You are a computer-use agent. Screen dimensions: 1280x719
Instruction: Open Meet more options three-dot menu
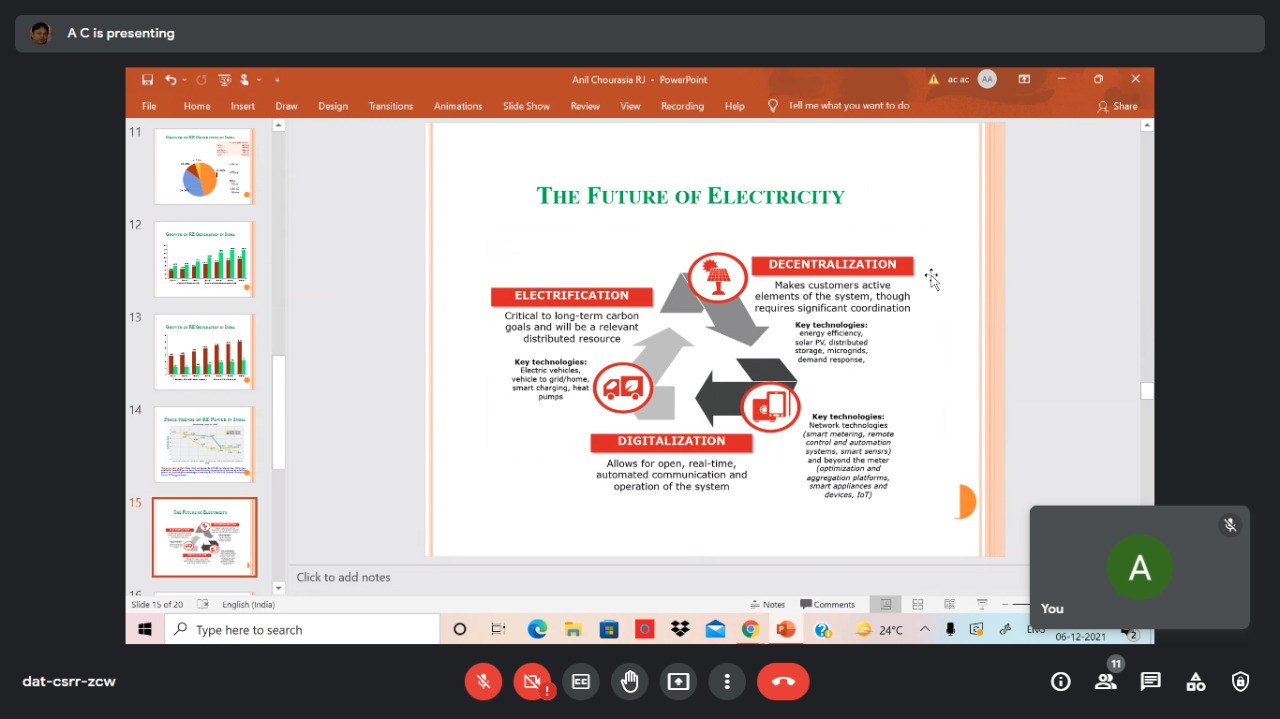[727, 682]
